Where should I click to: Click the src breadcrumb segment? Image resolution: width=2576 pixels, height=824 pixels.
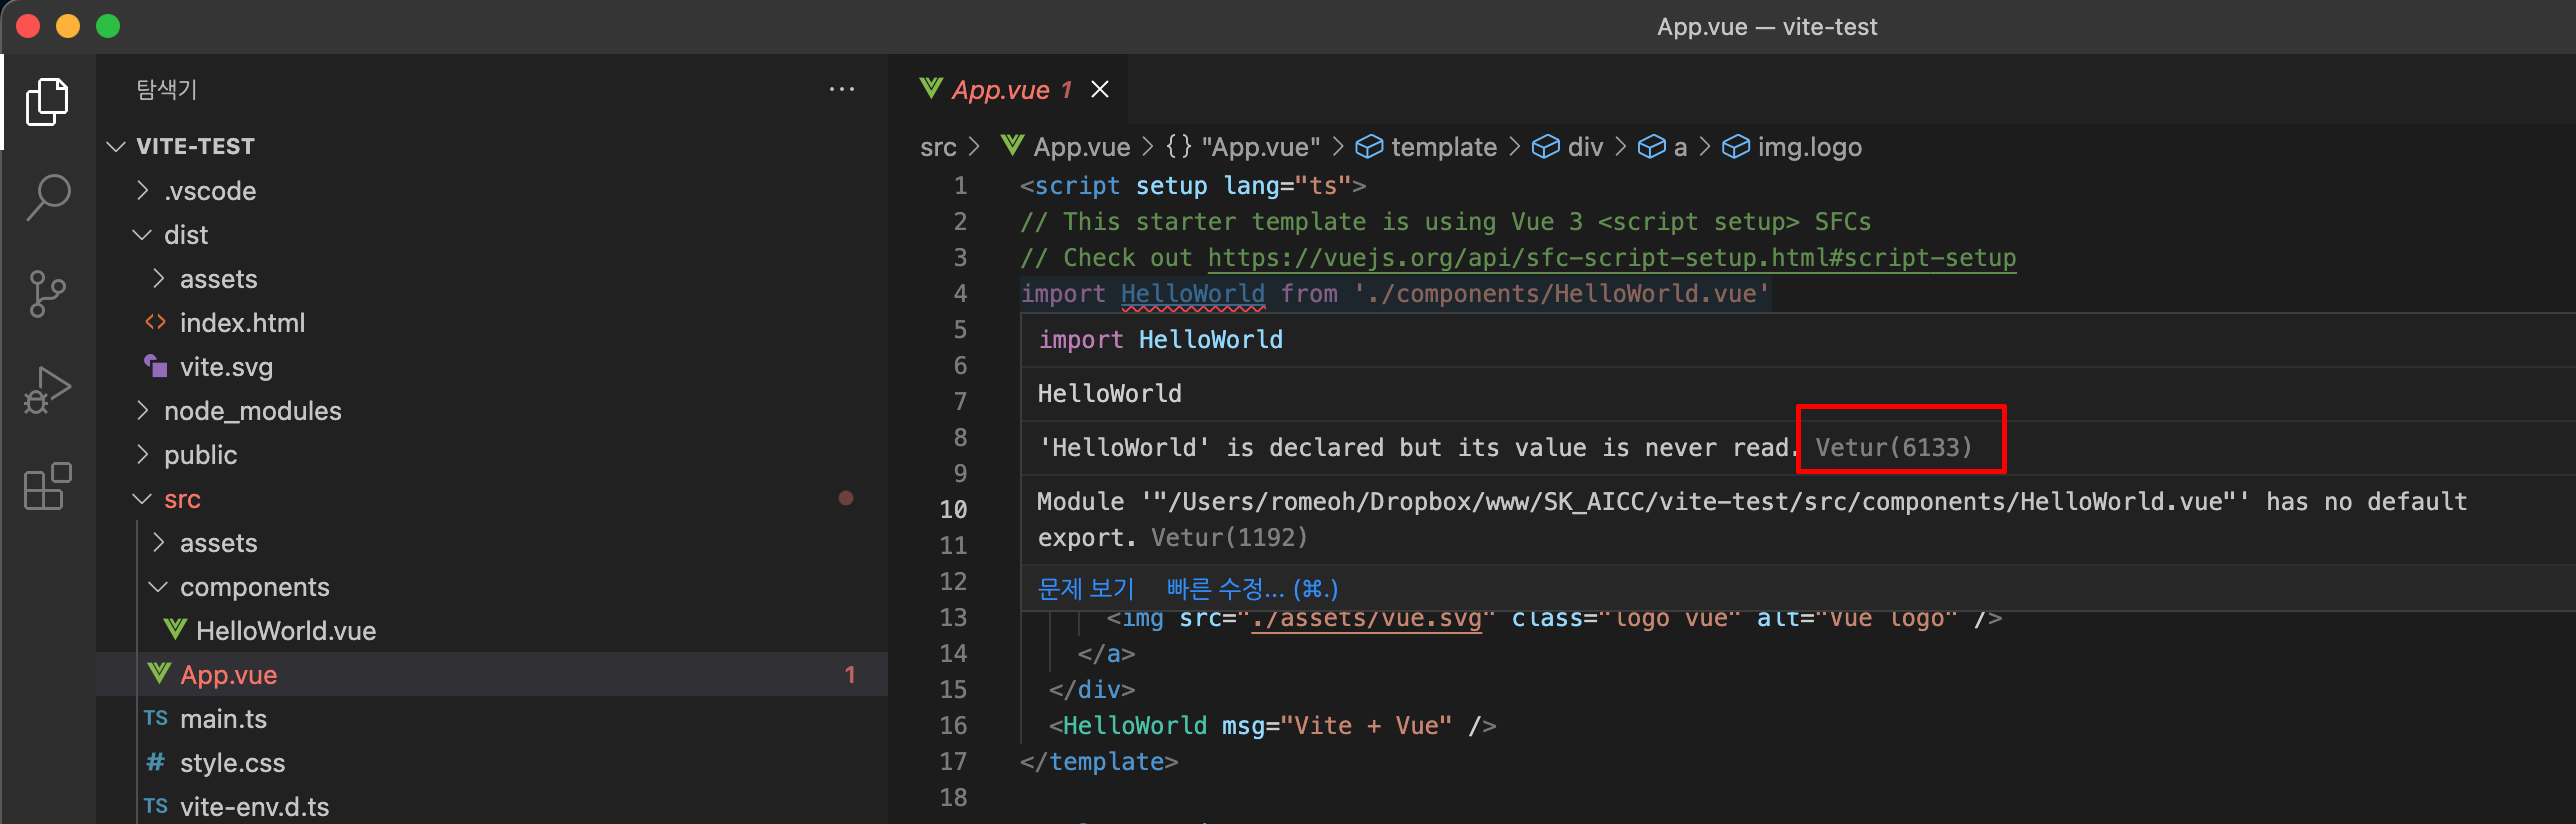(938, 147)
